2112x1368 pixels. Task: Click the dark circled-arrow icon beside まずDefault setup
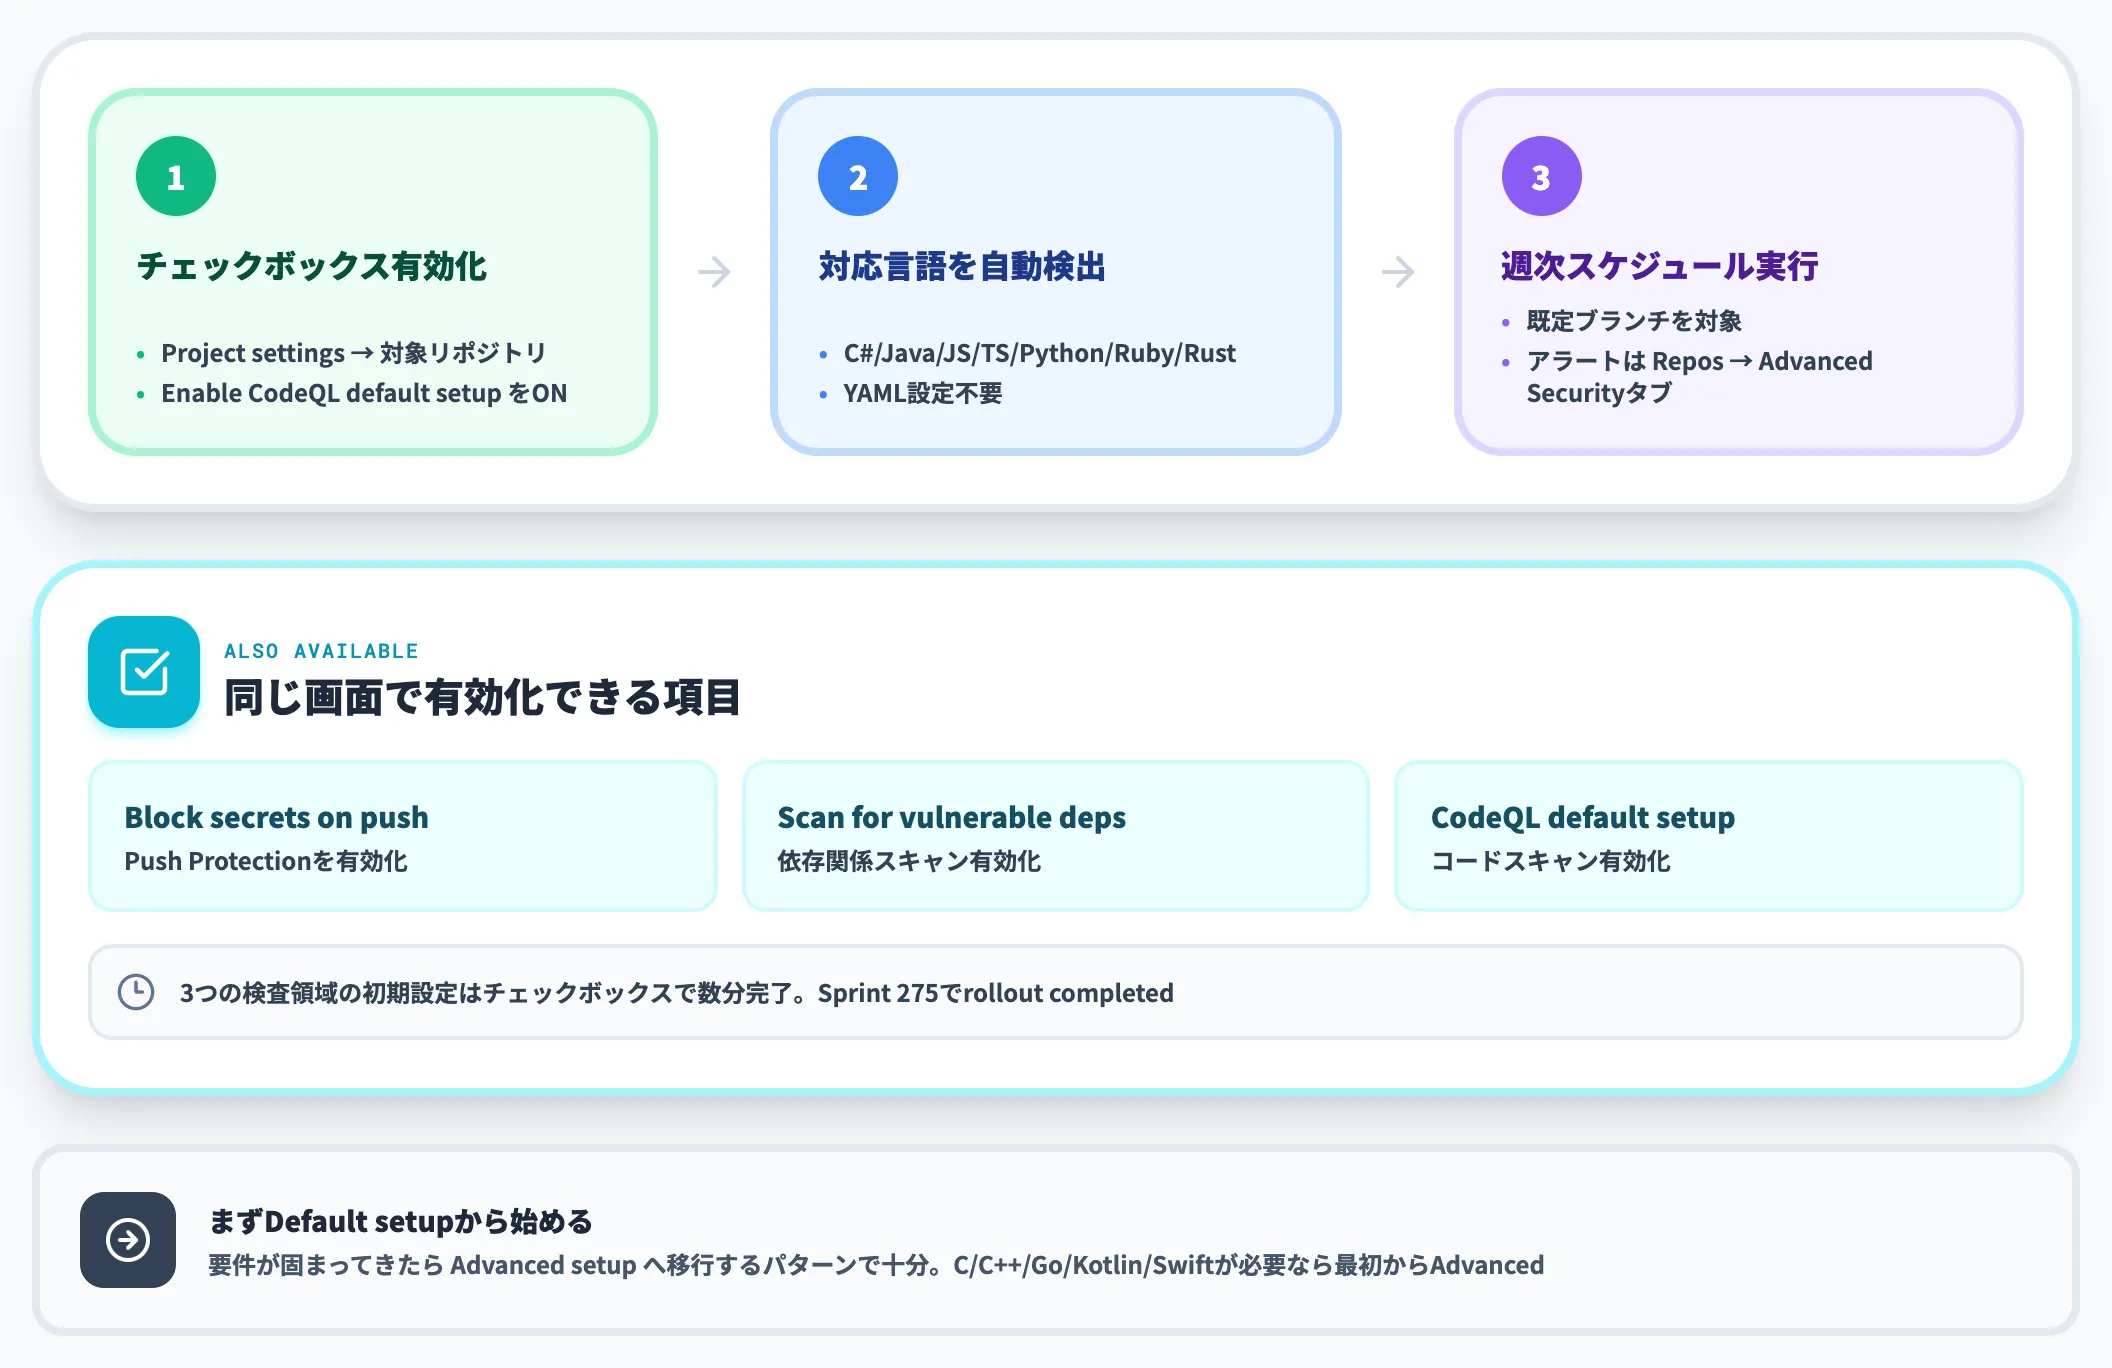pos(128,1240)
